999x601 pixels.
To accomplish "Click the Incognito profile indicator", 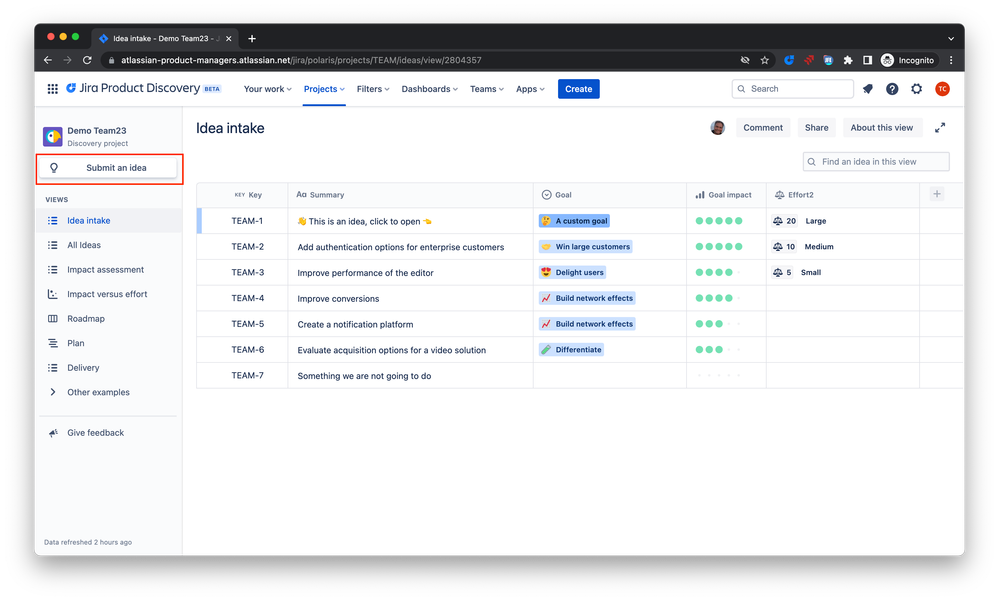I will pos(908,60).
